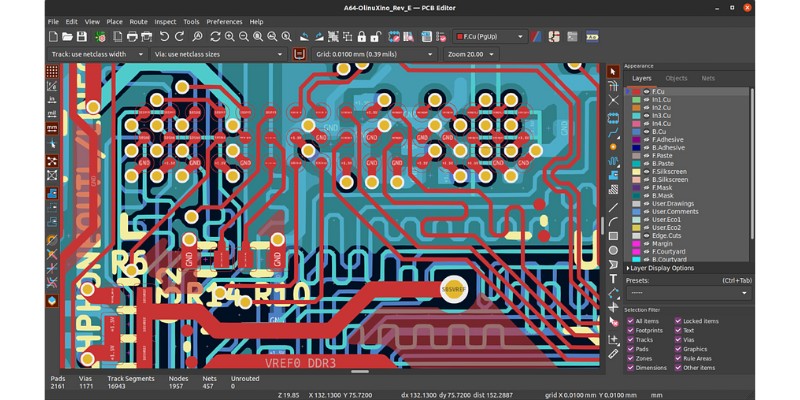
Task: Toggle the ratsnest display icon
Action: (x=52, y=162)
